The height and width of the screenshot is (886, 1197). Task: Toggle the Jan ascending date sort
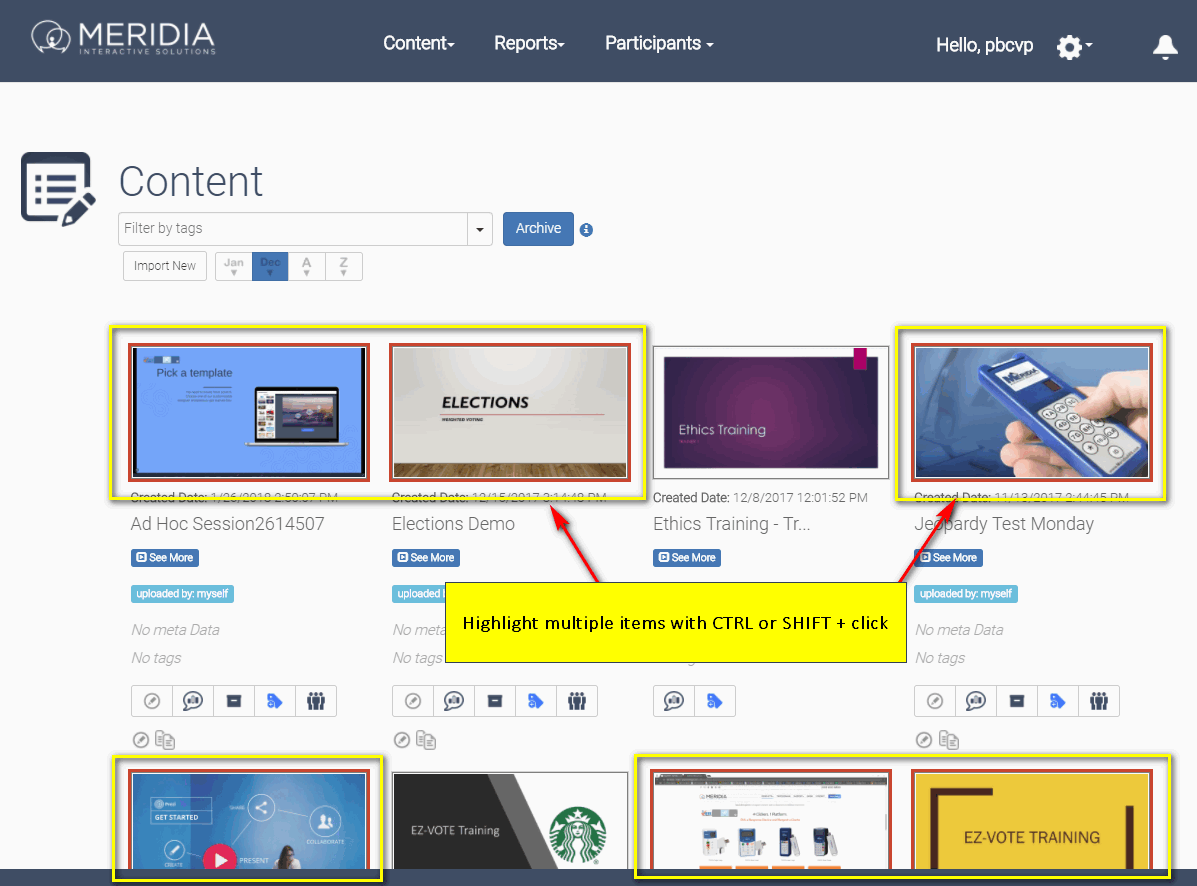pyautogui.click(x=234, y=266)
